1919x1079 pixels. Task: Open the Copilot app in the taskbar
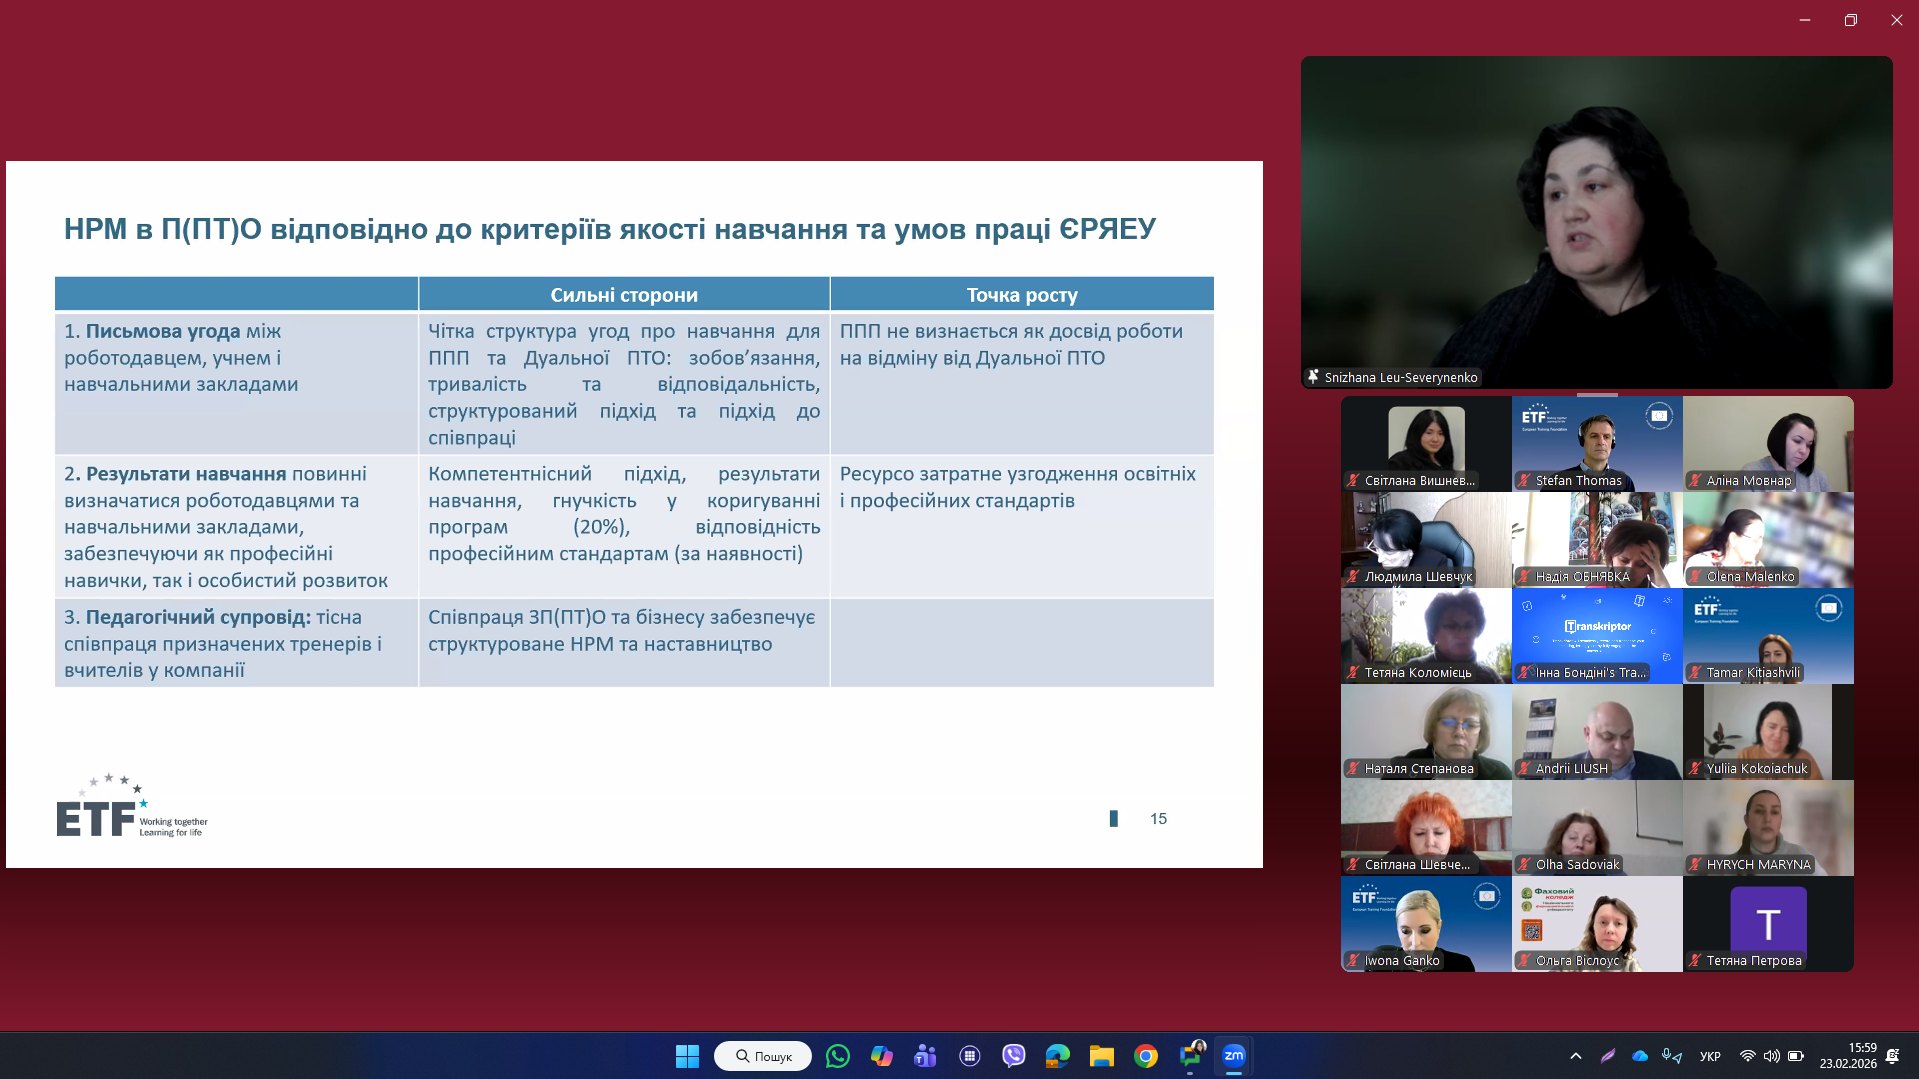tap(881, 1056)
